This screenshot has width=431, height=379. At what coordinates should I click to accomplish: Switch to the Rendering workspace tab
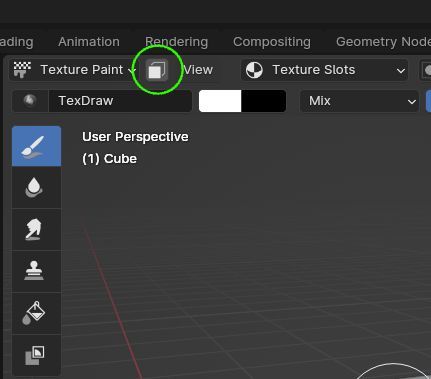176,42
